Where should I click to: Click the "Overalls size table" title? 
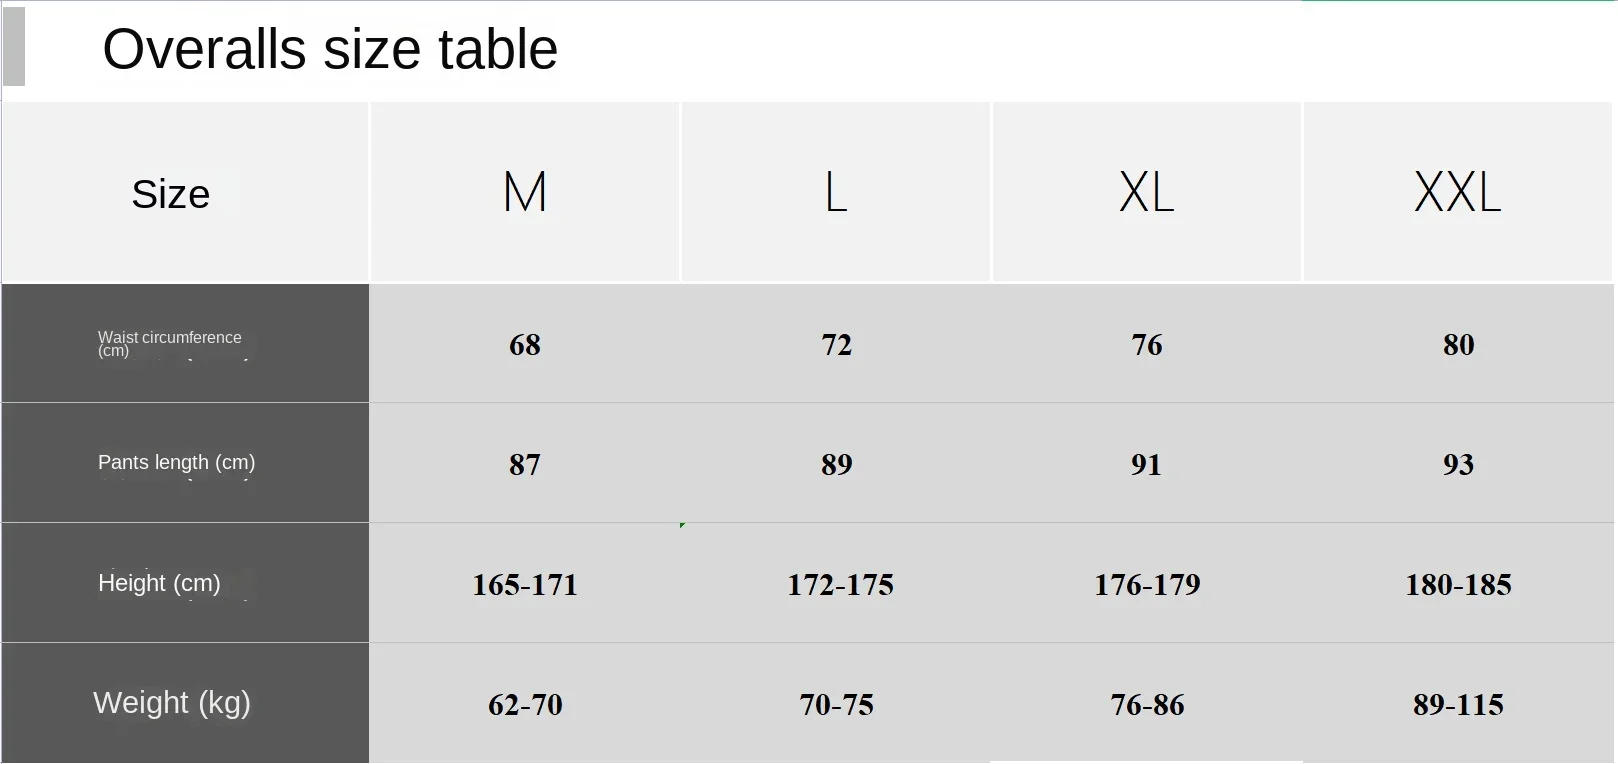(x=330, y=49)
